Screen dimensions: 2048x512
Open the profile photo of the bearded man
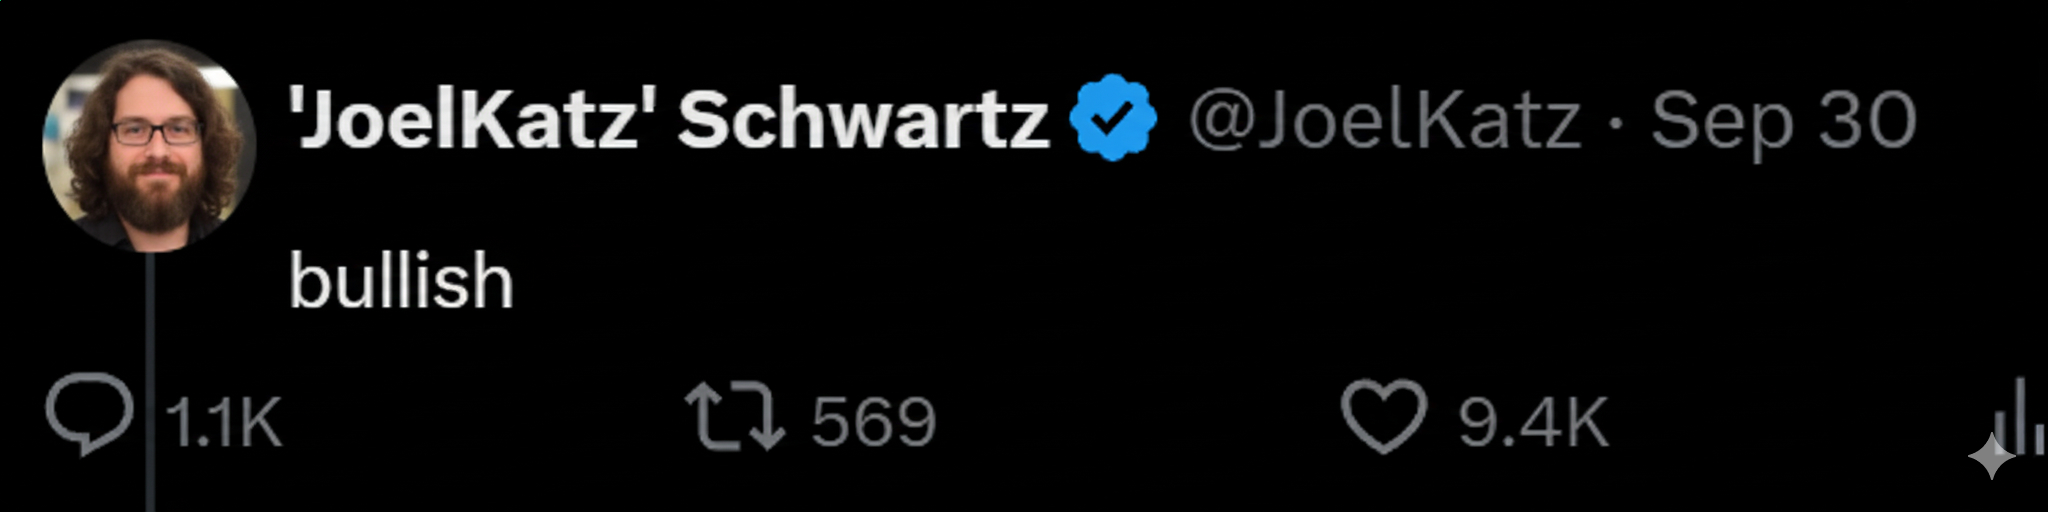click(149, 146)
